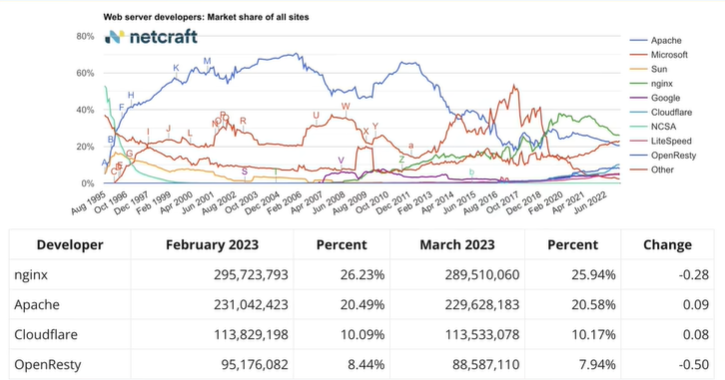The image size is (725, 380).
Task: Click the chart title text
Action: point(206,17)
